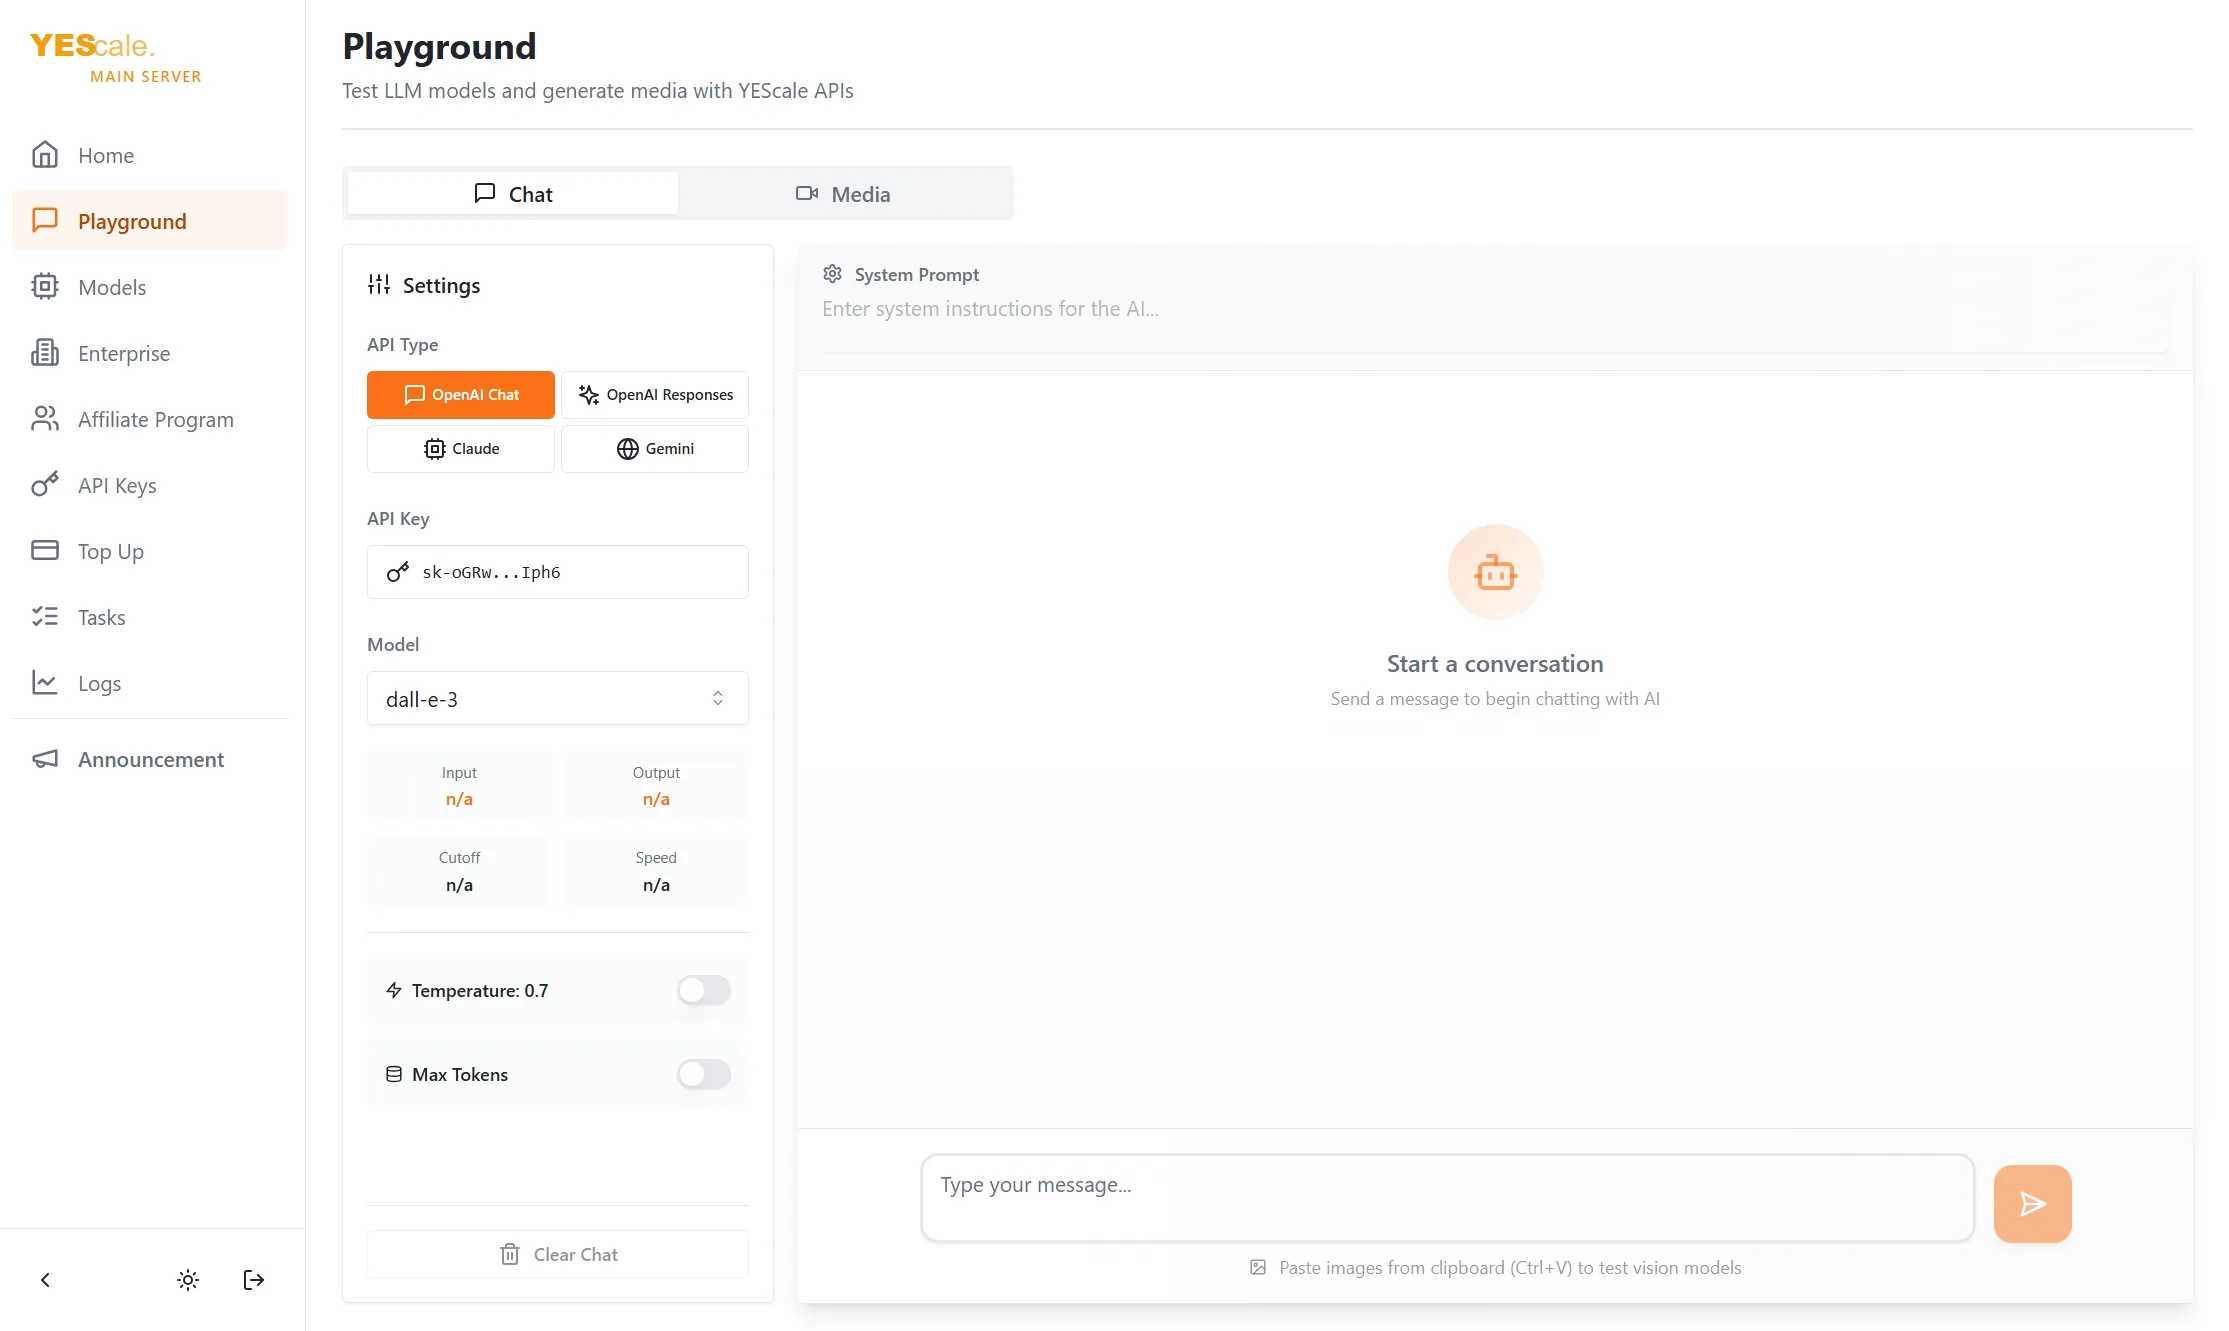Toggle light/dark theme sun icon
2229x1331 pixels.
point(188,1280)
